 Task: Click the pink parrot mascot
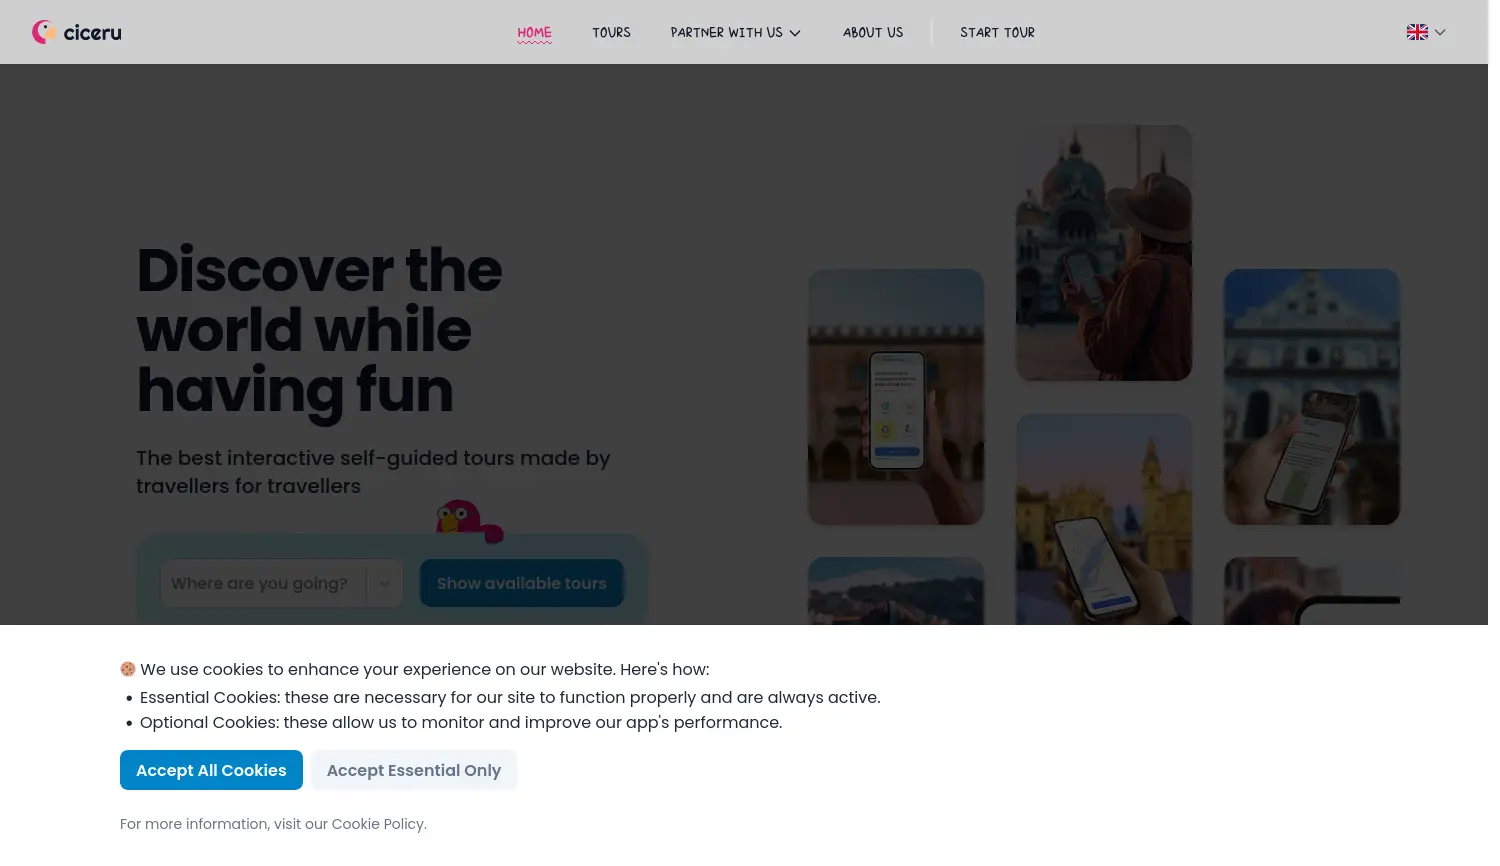tap(468, 521)
